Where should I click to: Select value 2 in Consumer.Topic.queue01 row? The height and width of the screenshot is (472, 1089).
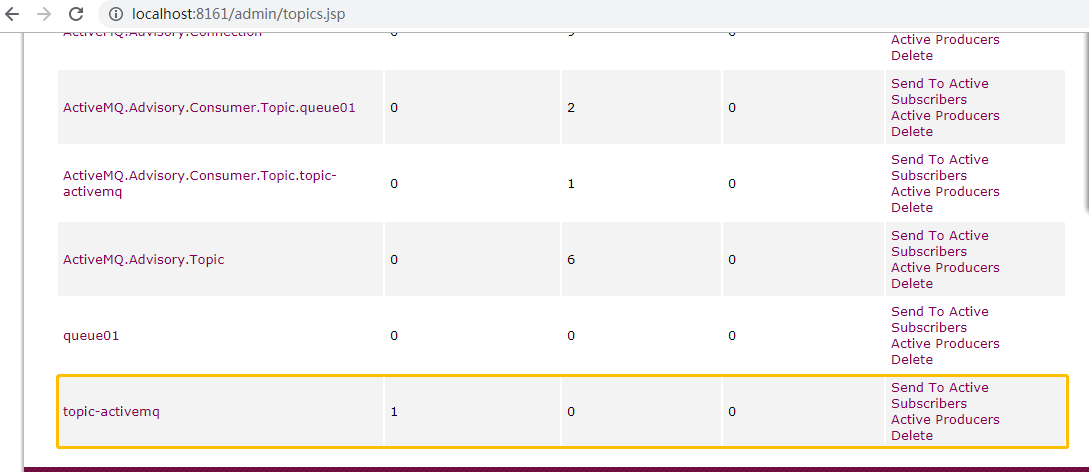pyautogui.click(x=571, y=108)
